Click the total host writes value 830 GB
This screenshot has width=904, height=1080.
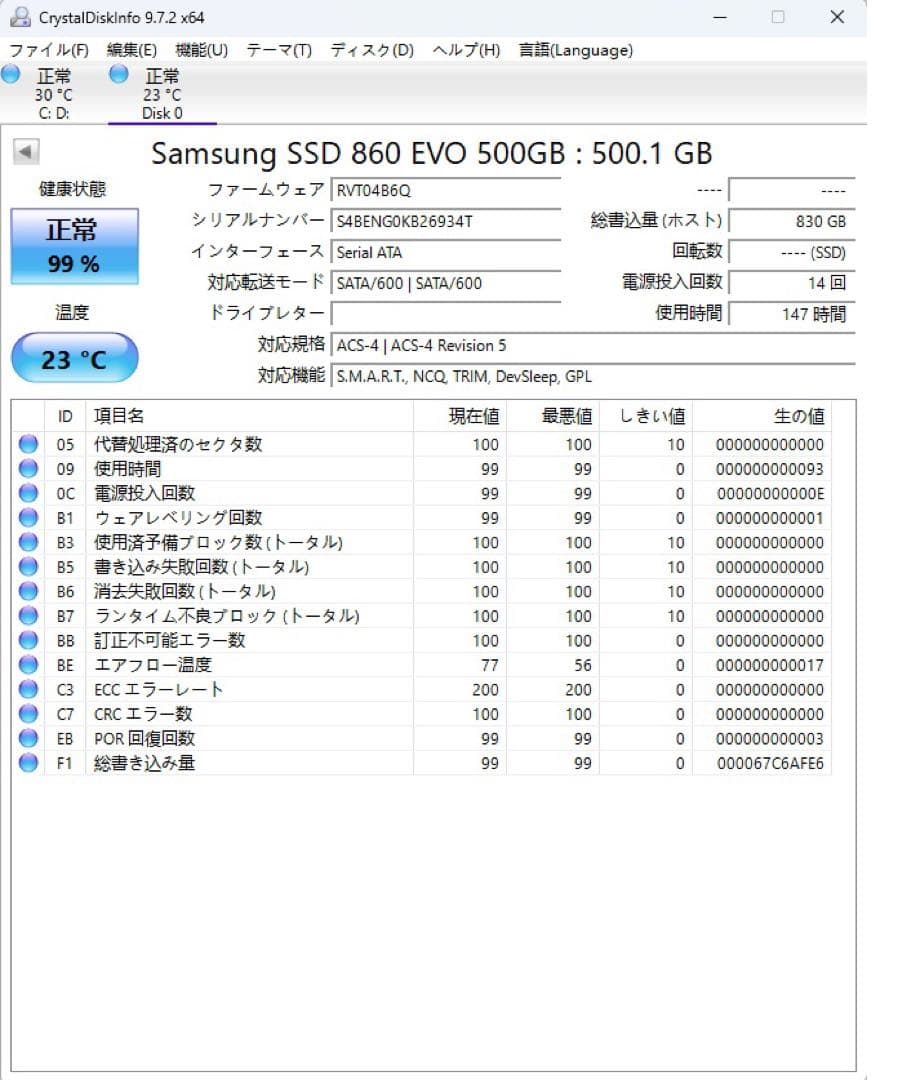792,222
